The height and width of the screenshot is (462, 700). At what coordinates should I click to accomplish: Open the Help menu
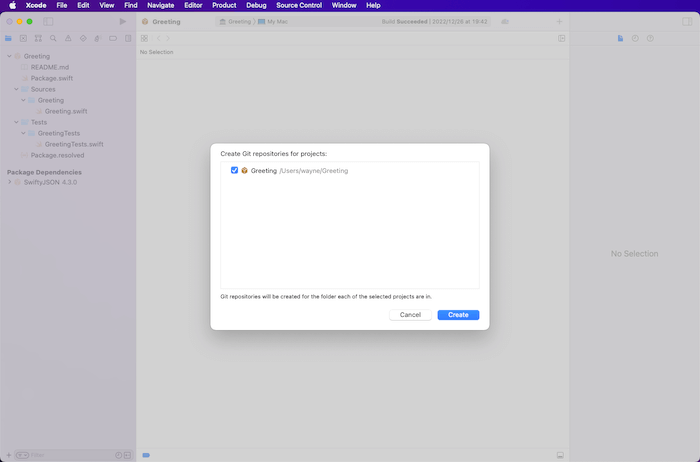373,5
